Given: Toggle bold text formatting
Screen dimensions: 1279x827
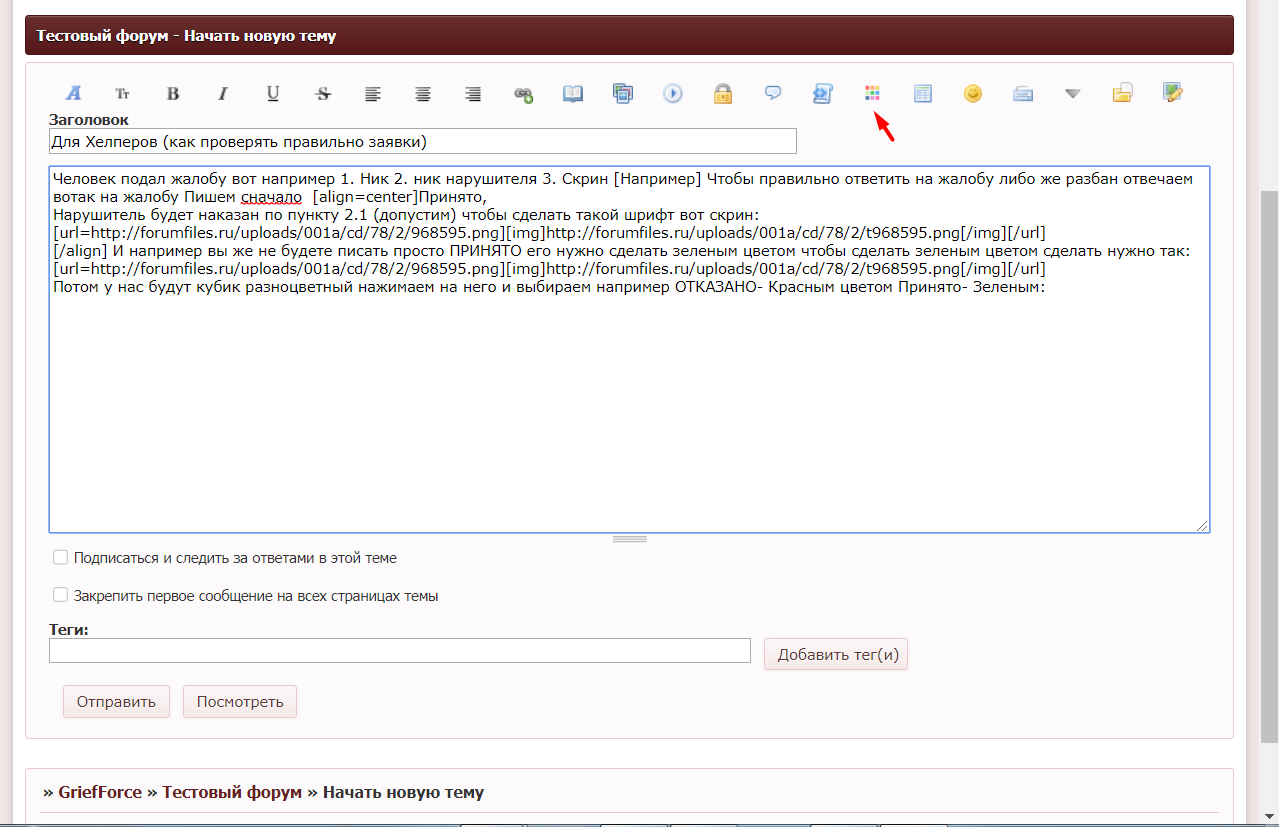Looking at the screenshot, I should click(x=173, y=94).
